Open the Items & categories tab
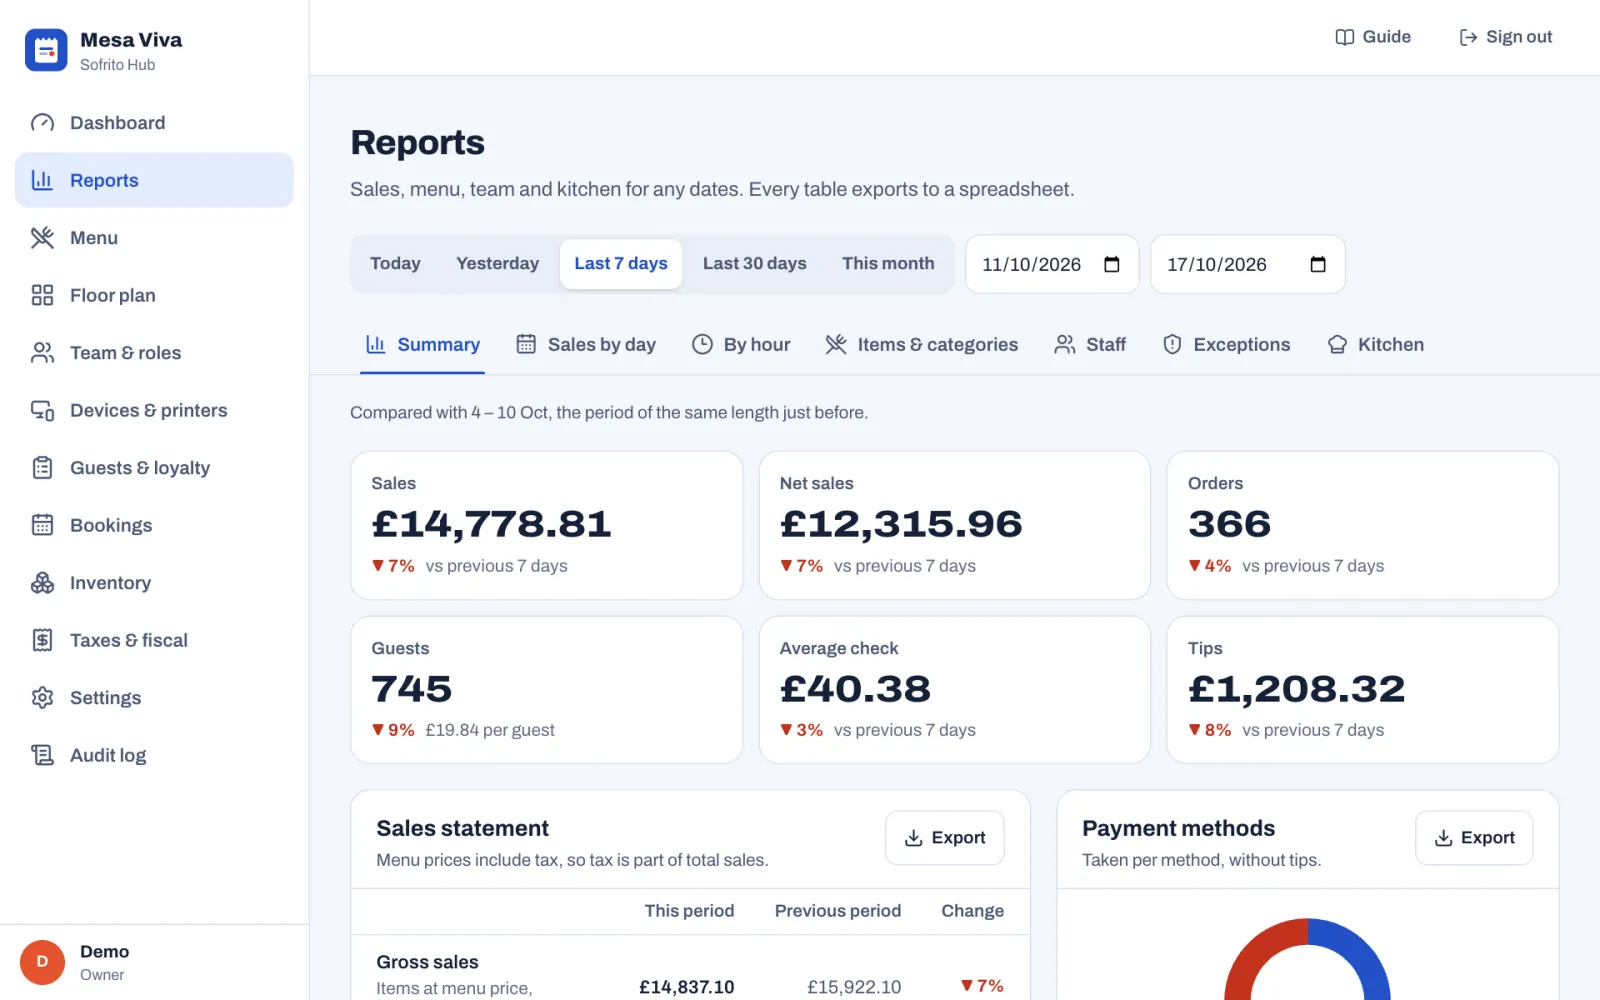 [x=921, y=344]
